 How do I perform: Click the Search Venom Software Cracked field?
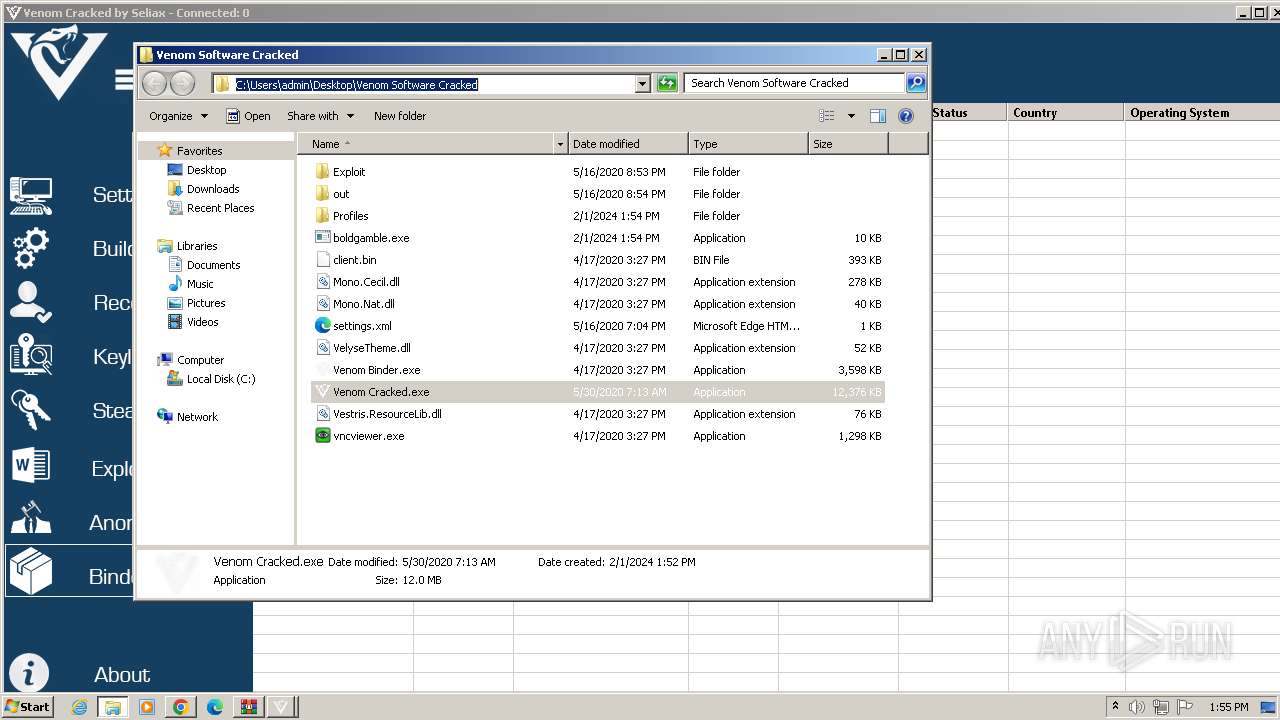[x=794, y=83]
